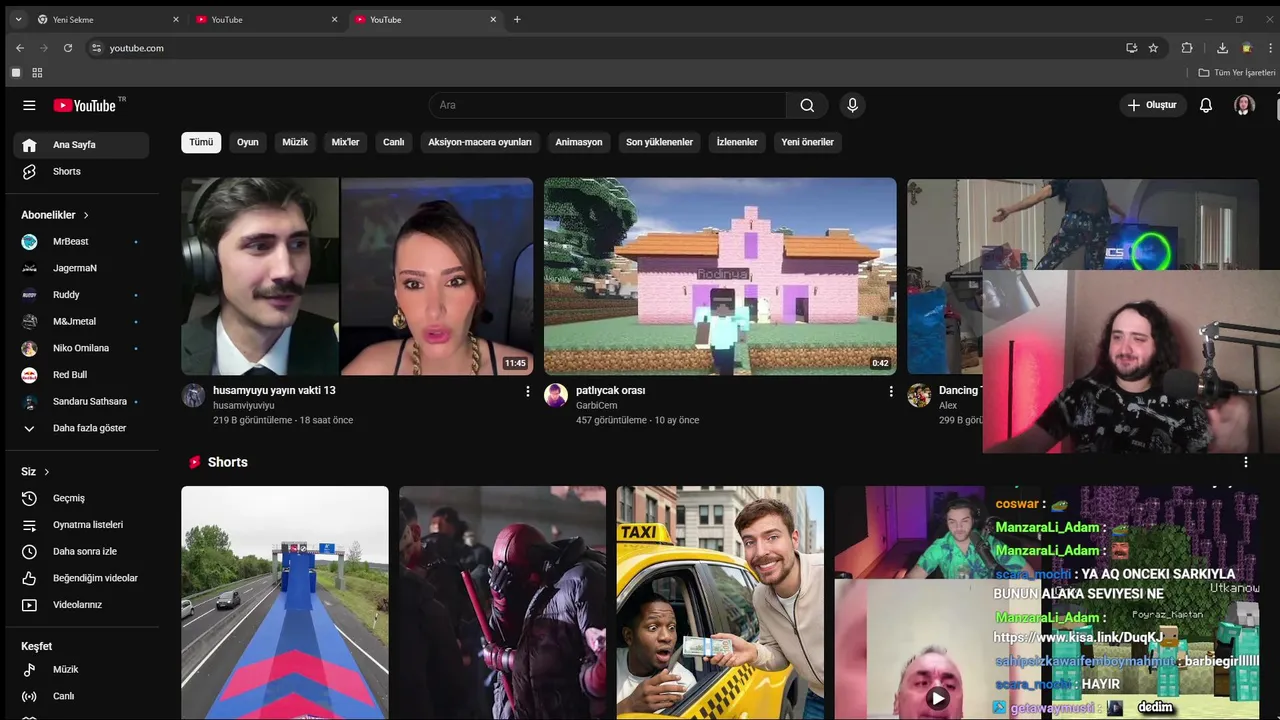Viewport: 1280px width, 720px height.
Task: Click patlıycak orası video title
Action: pyautogui.click(x=610, y=390)
